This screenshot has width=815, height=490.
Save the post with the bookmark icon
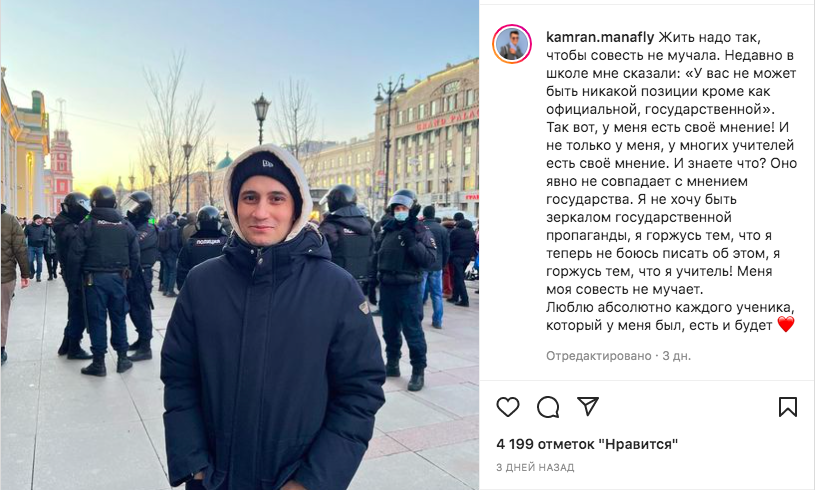tap(787, 407)
